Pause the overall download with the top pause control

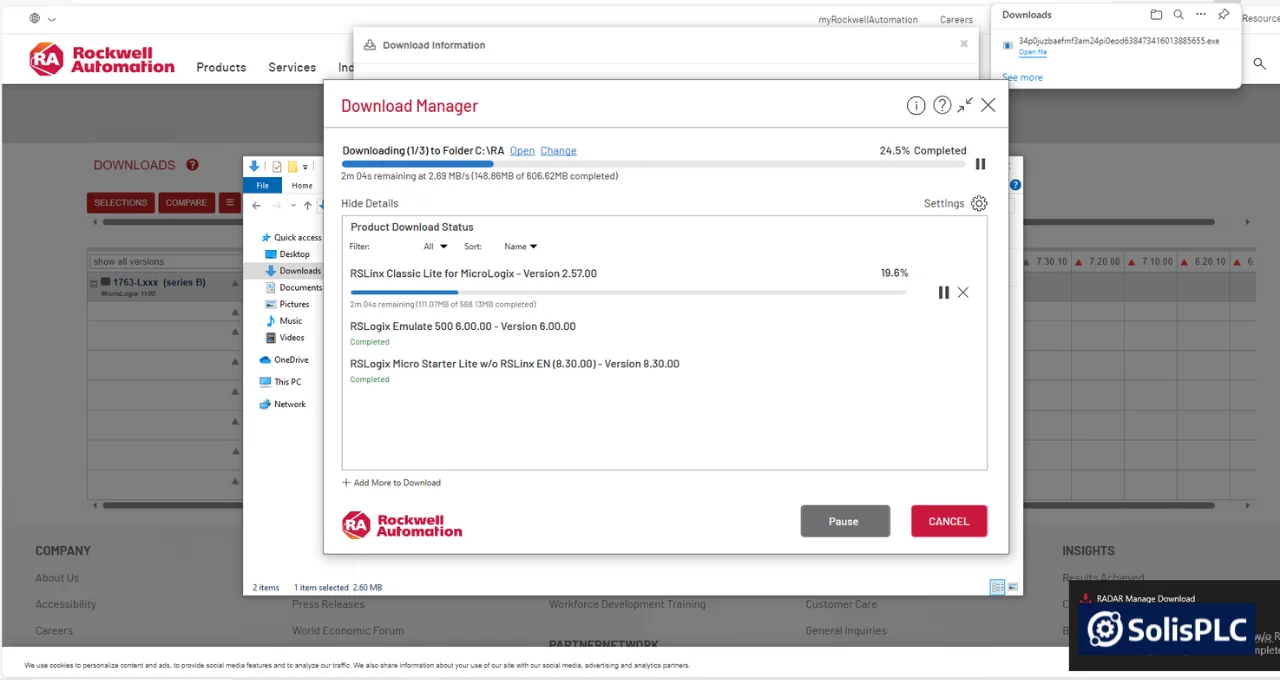(980, 164)
